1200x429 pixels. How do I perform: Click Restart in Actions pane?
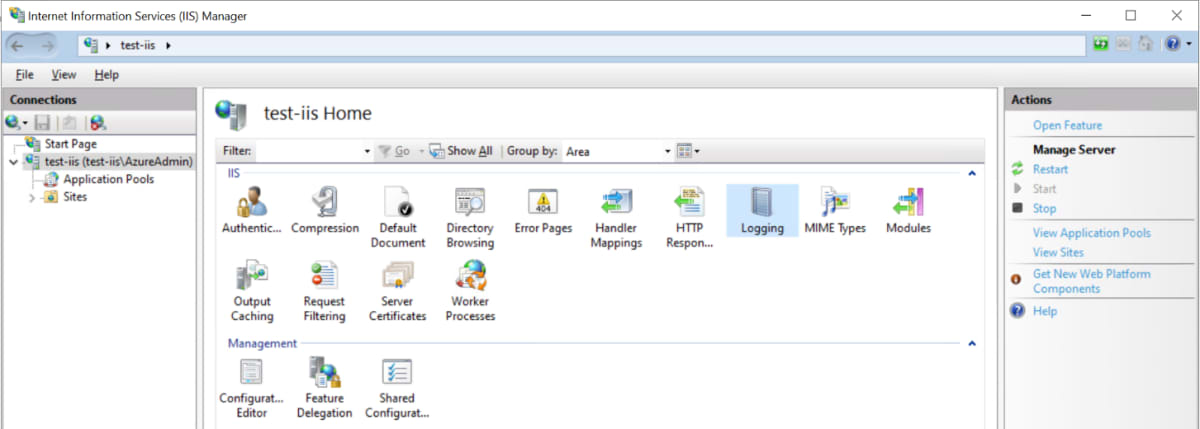[x=1050, y=169]
